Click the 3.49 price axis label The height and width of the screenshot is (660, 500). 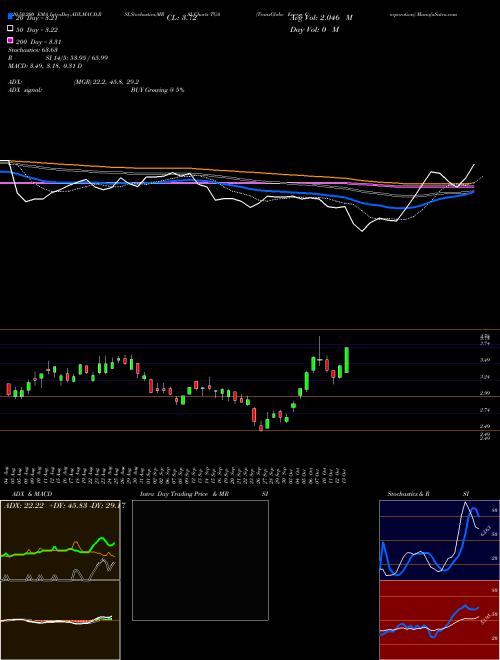click(485, 360)
